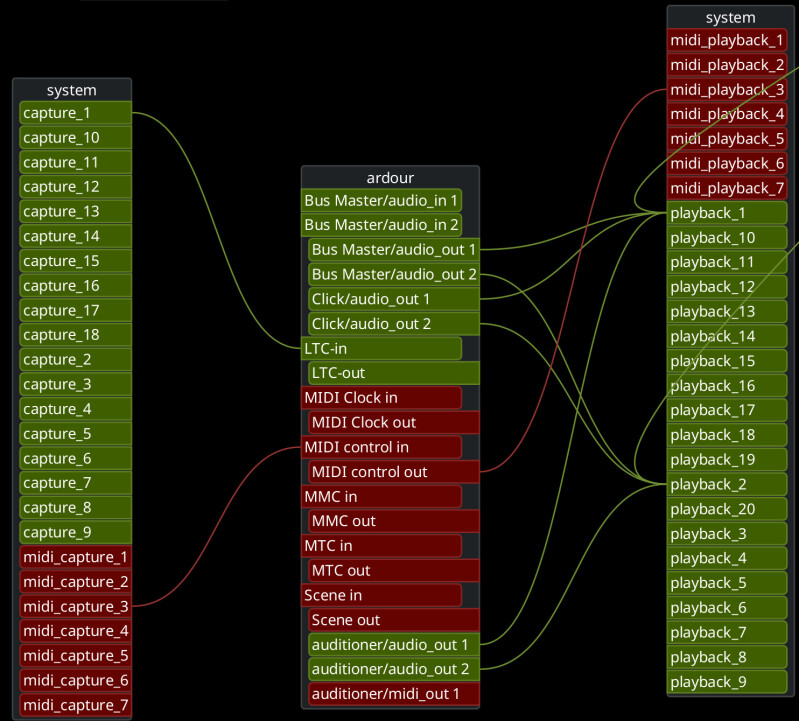This screenshot has width=799, height=721.
Task: Select the ardour node title bar
Action: [x=390, y=178]
